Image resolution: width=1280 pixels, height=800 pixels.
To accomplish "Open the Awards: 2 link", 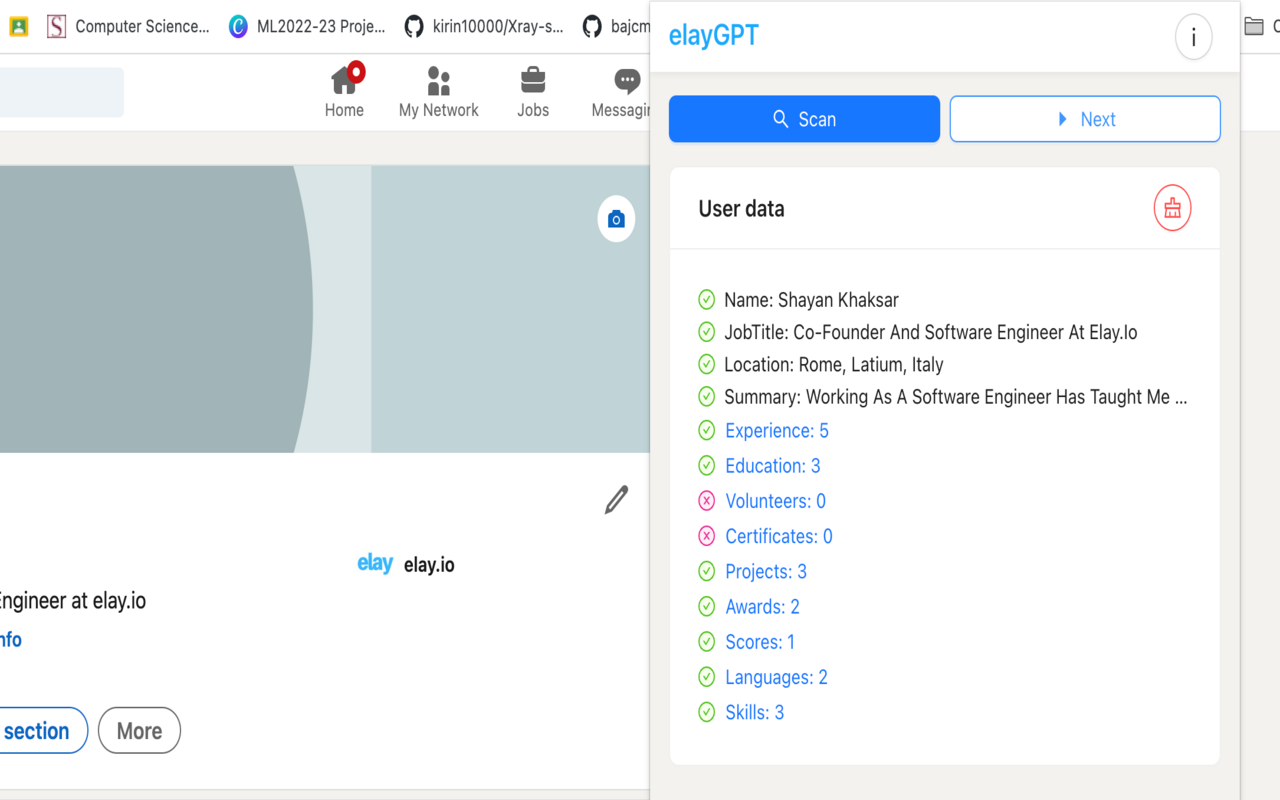I will pyautogui.click(x=762, y=607).
